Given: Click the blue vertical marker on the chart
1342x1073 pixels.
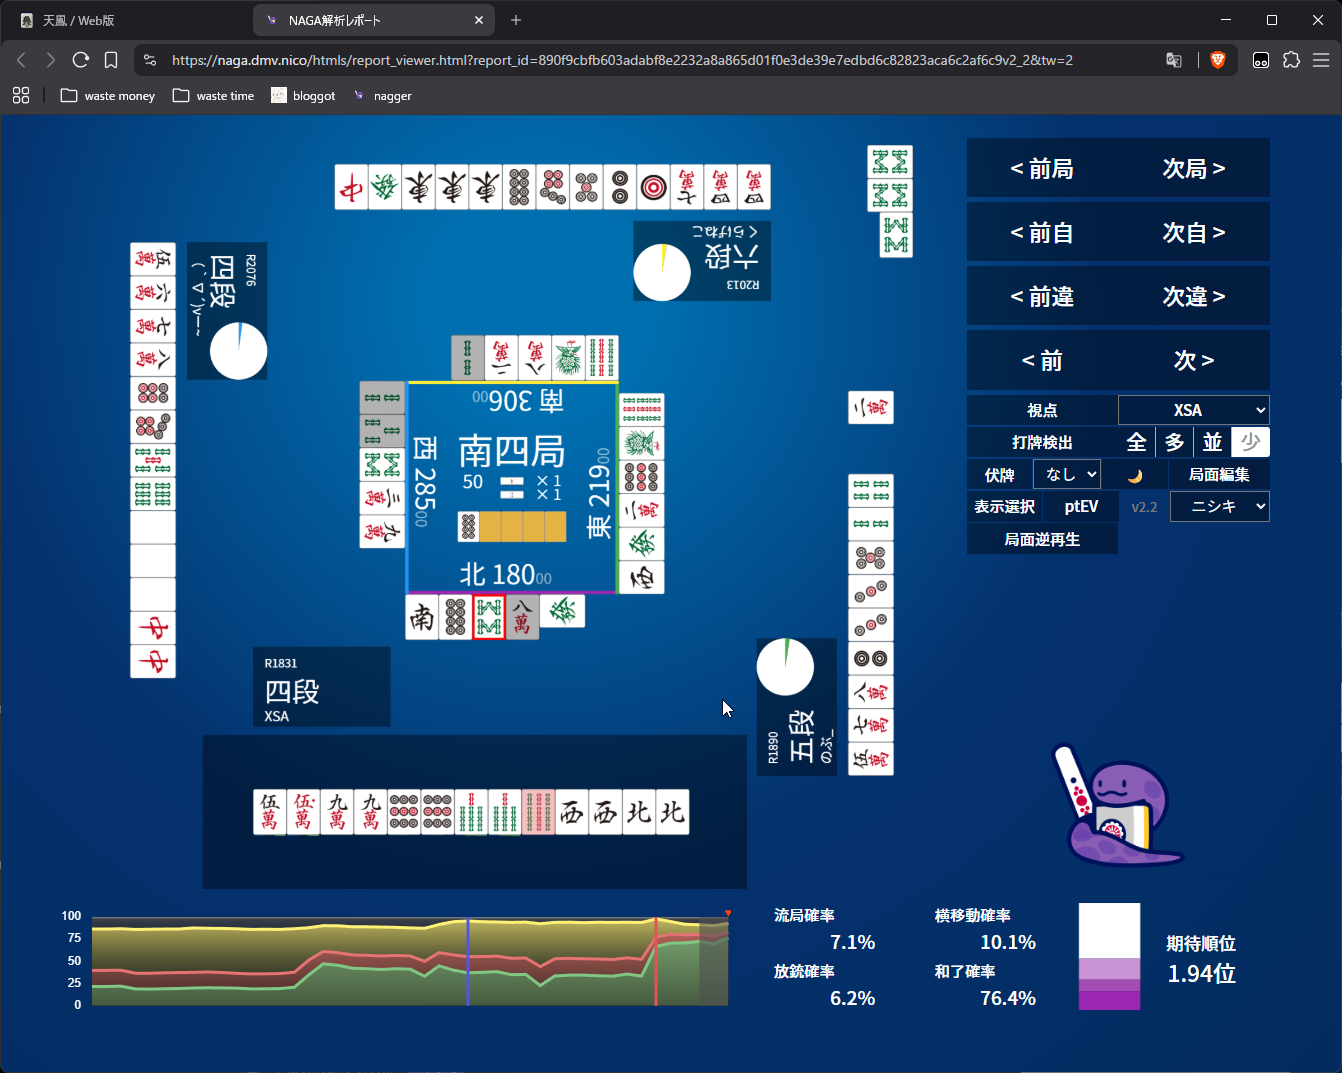Looking at the screenshot, I should (x=468, y=962).
